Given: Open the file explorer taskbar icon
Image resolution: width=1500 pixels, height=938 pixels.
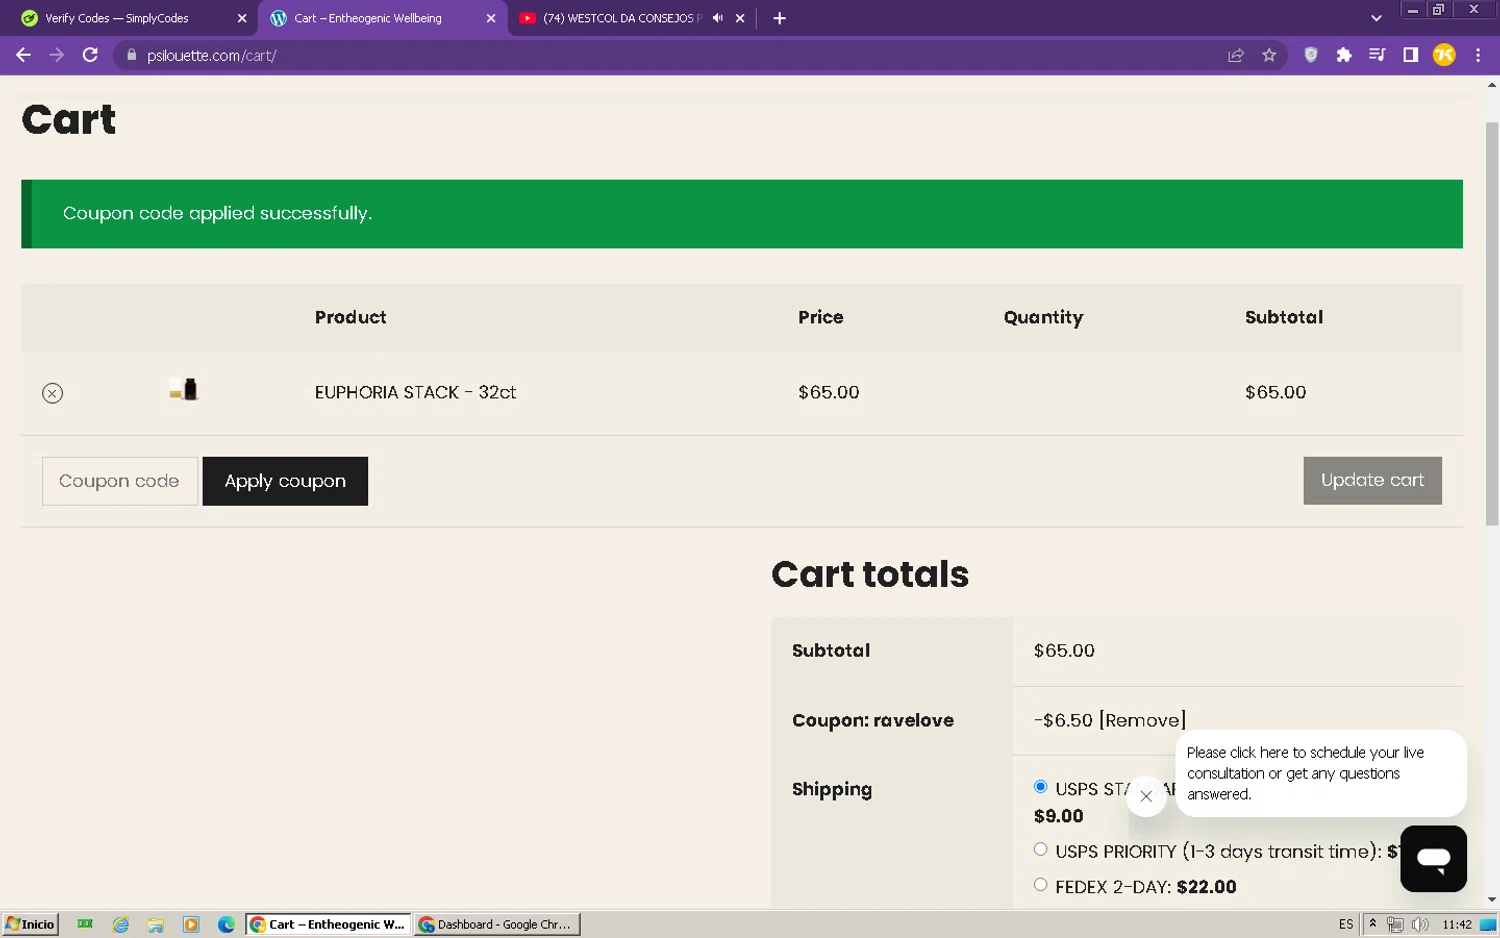Looking at the screenshot, I should (156, 924).
